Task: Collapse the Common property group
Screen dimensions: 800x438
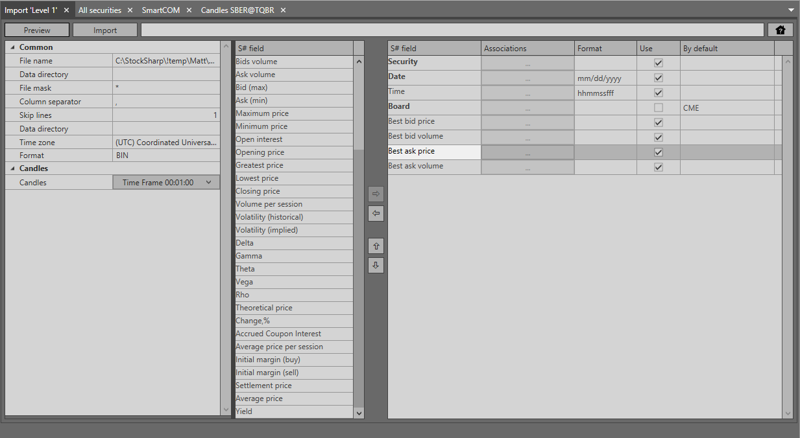Action: [x=13, y=47]
